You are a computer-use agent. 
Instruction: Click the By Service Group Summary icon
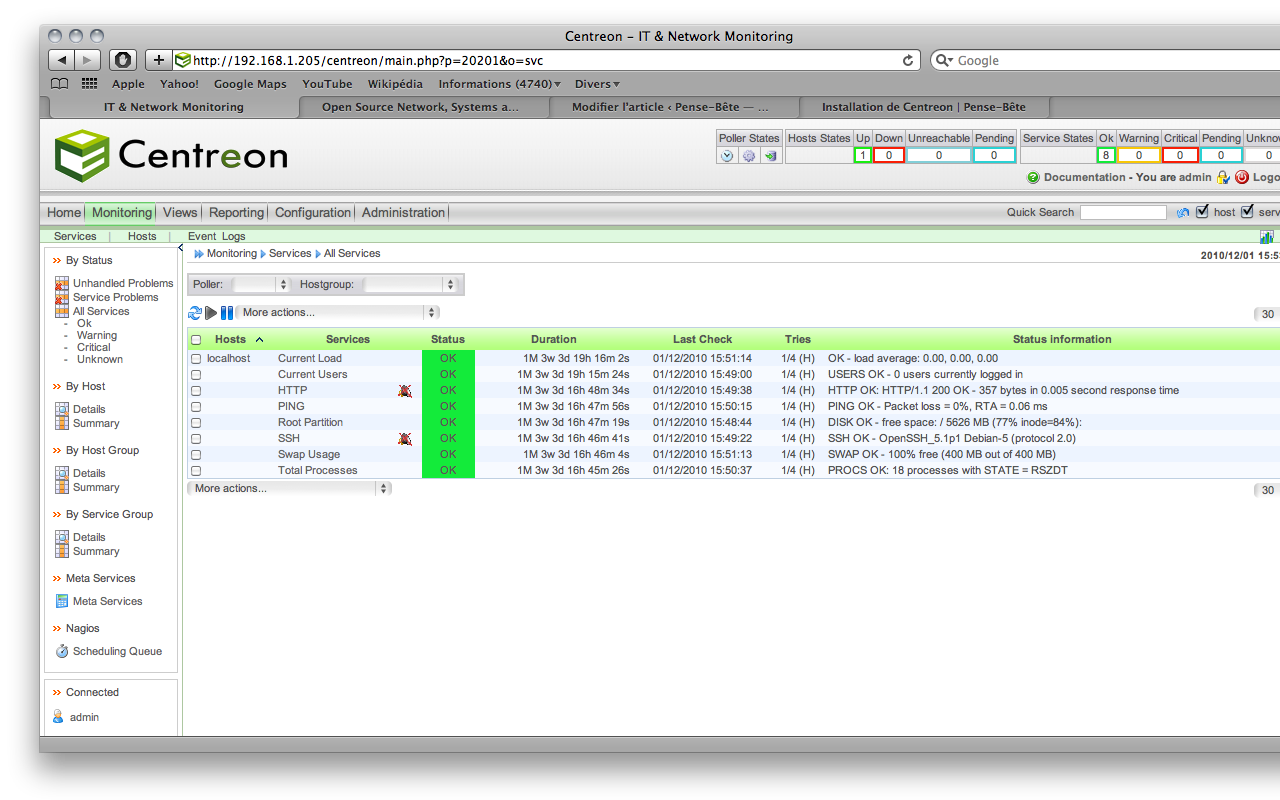pyautogui.click(x=62, y=551)
